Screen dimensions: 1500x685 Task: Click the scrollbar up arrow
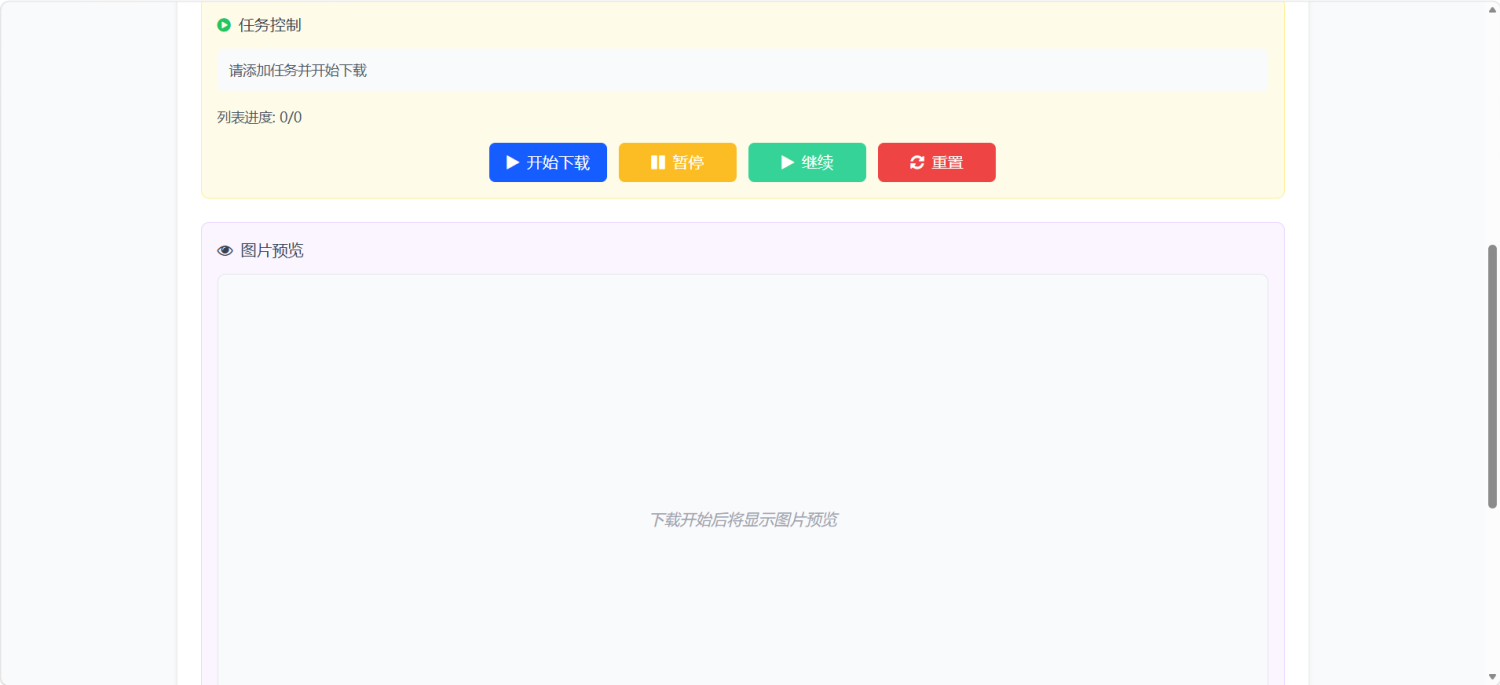pyautogui.click(x=1493, y=8)
